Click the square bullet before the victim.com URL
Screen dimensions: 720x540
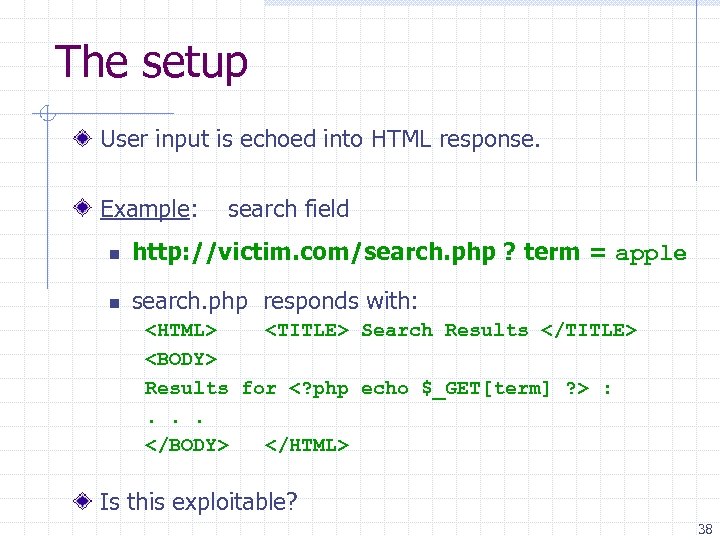pyautogui.click(x=115, y=254)
